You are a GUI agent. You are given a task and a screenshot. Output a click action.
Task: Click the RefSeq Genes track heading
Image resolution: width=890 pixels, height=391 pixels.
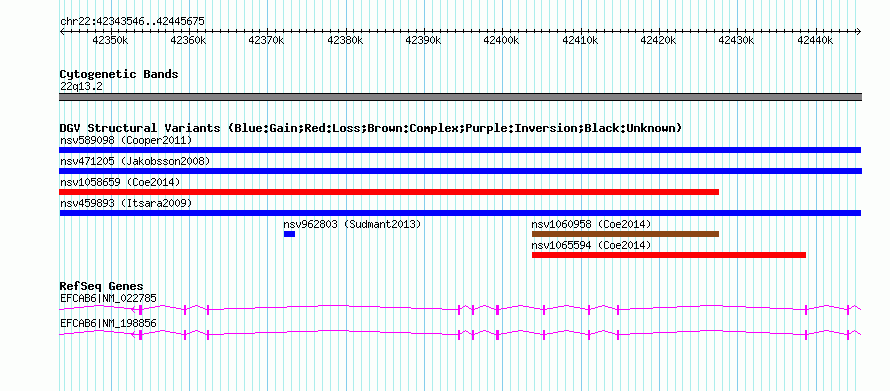click(x=102, y=287)
